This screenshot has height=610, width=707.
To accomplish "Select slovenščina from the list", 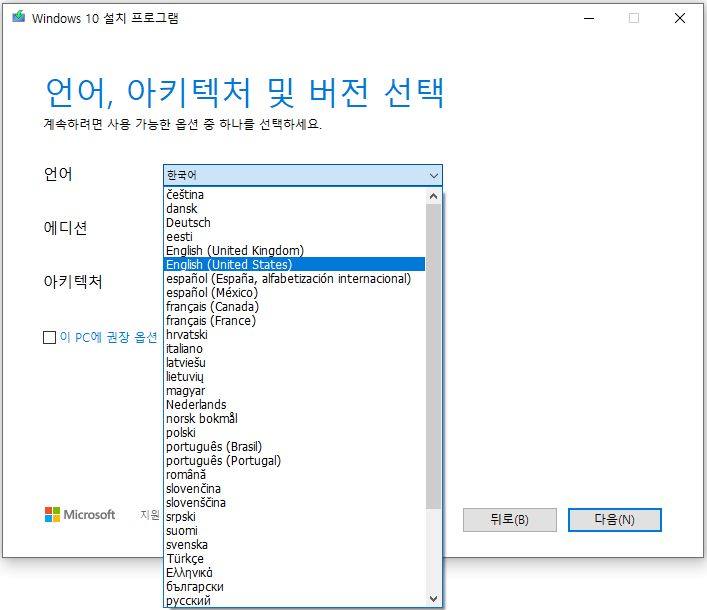I will click(294, 502).
